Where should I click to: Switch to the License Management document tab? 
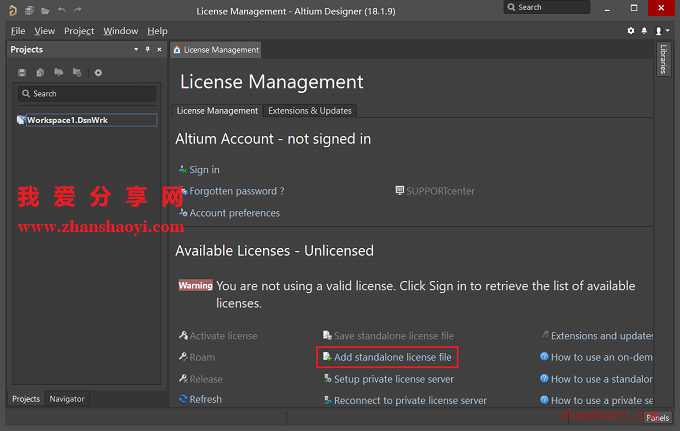click(x=216, y=50)
